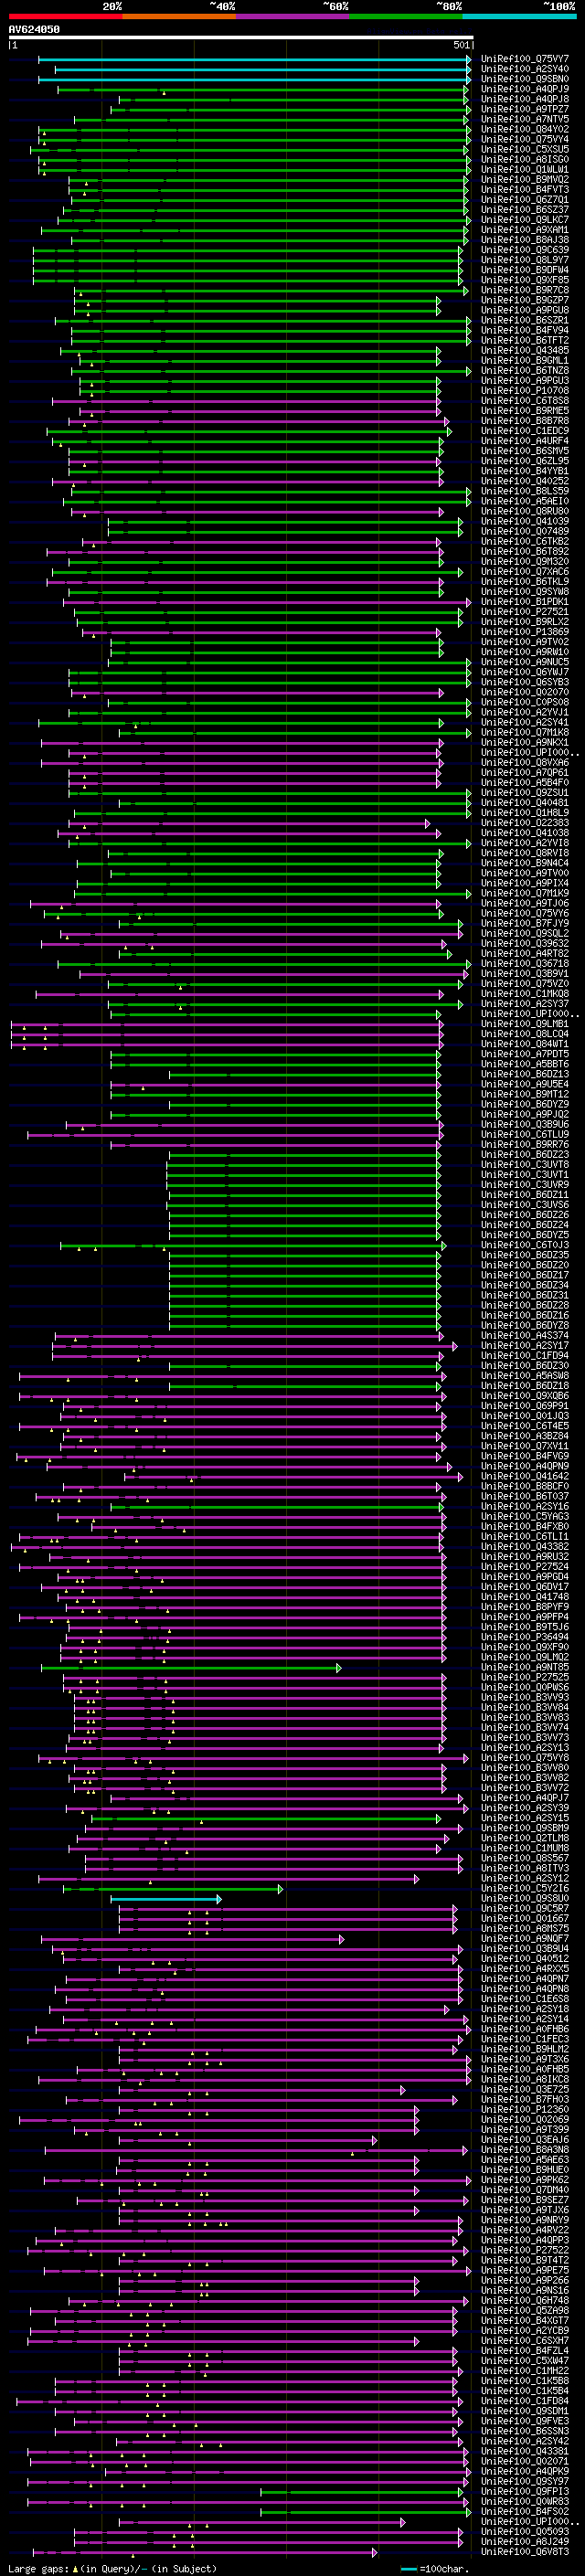The width and height of the screenshot is (585, 2576).
Task: Select the UniRef100_B6DYZ8 label
Action: coord(525,1325)
